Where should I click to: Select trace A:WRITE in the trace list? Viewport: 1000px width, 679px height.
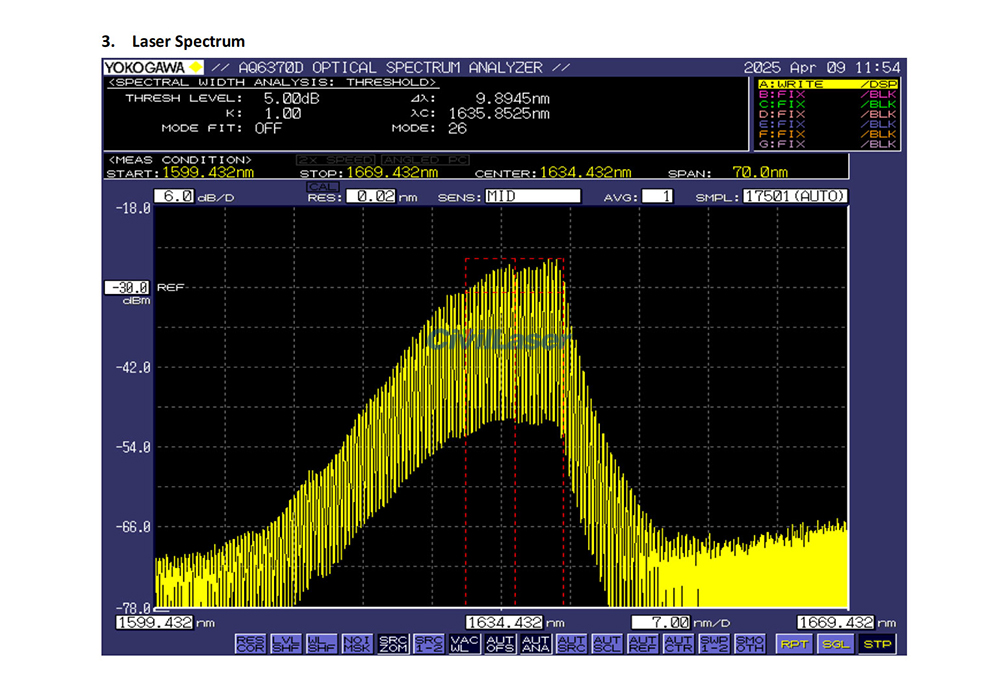click(x=826, y=84)
